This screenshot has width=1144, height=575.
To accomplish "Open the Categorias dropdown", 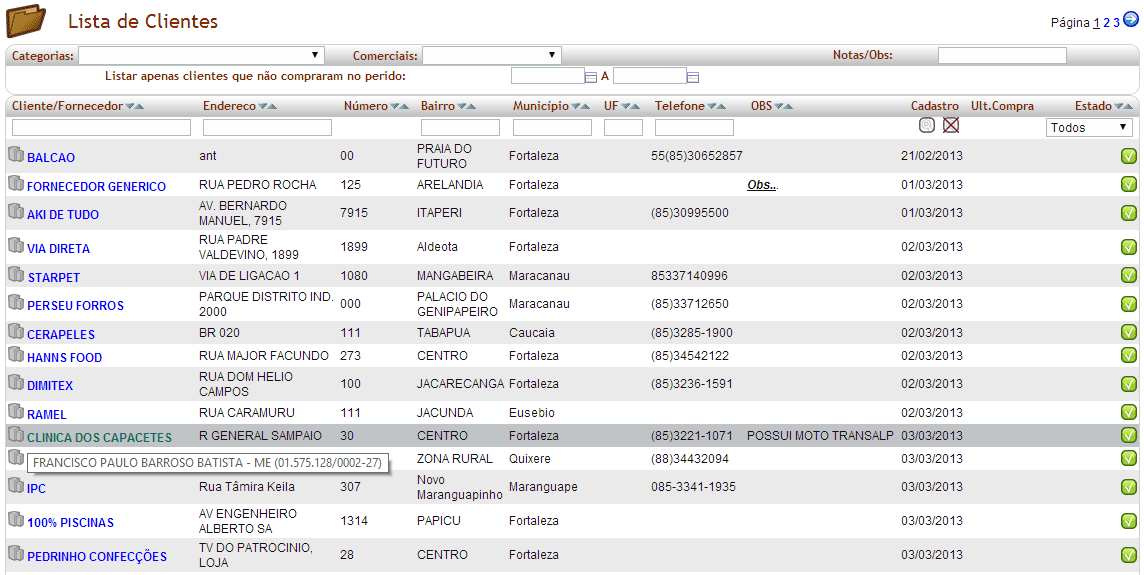I will click(201, 56).
